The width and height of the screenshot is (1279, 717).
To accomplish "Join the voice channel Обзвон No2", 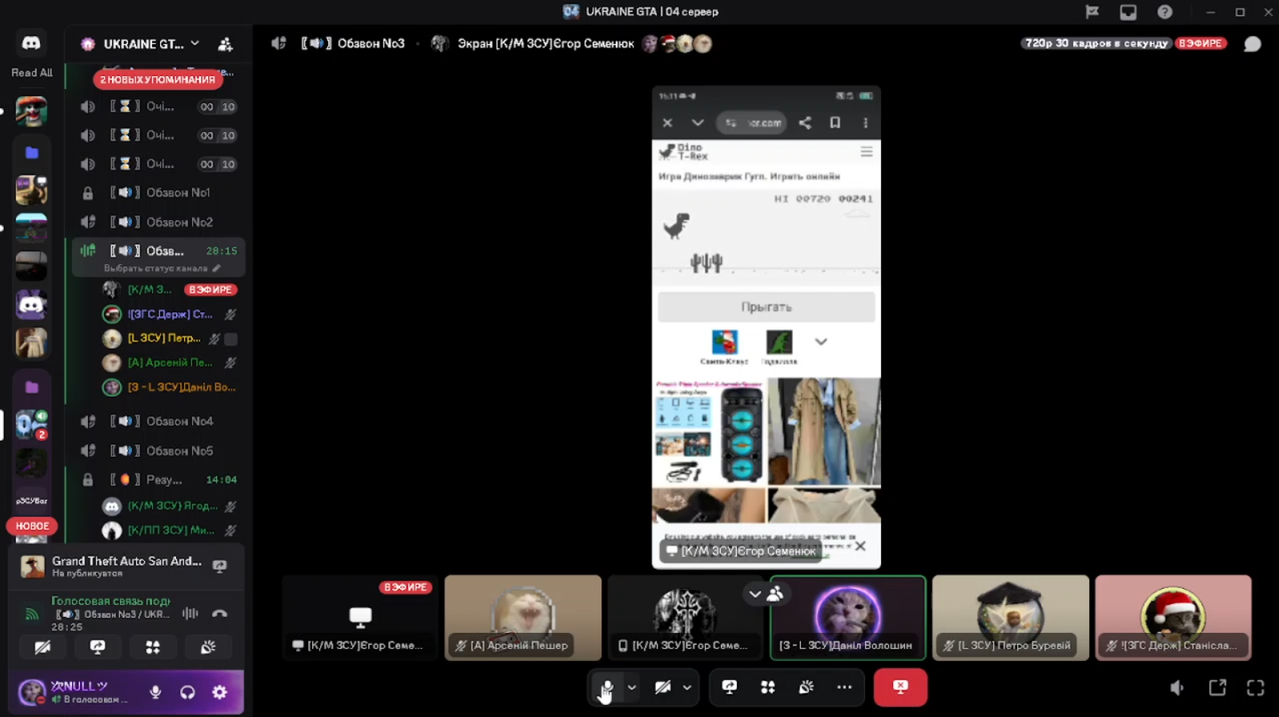I will 158,222.
